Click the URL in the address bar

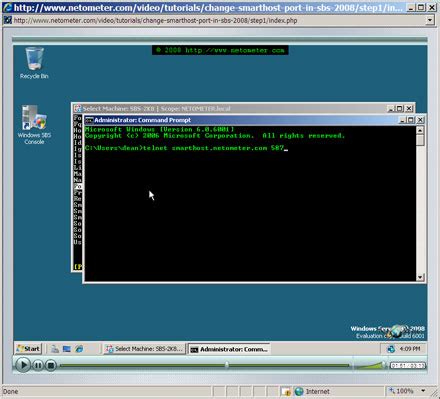(x=155, y=21)
